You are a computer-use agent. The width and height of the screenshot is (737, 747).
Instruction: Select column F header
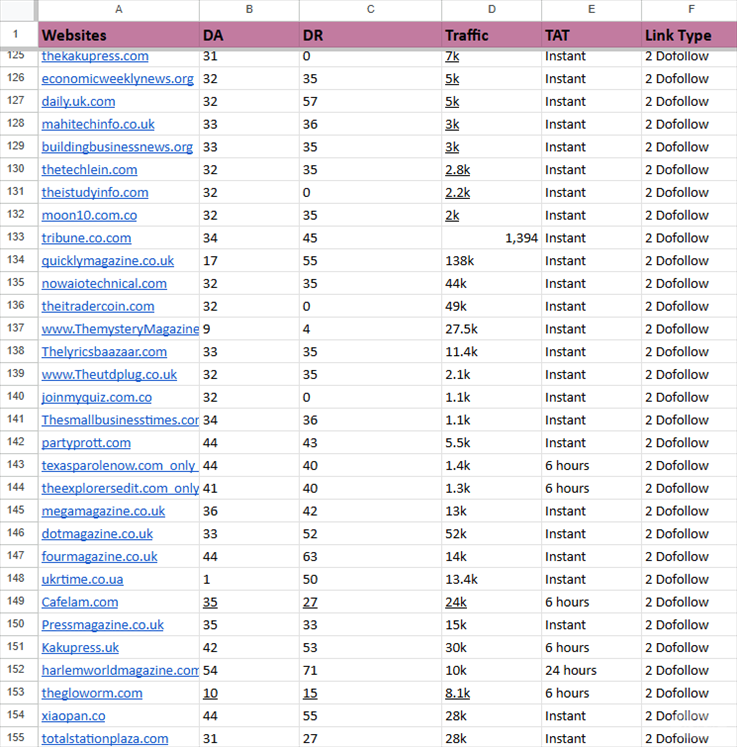[689, 10]
